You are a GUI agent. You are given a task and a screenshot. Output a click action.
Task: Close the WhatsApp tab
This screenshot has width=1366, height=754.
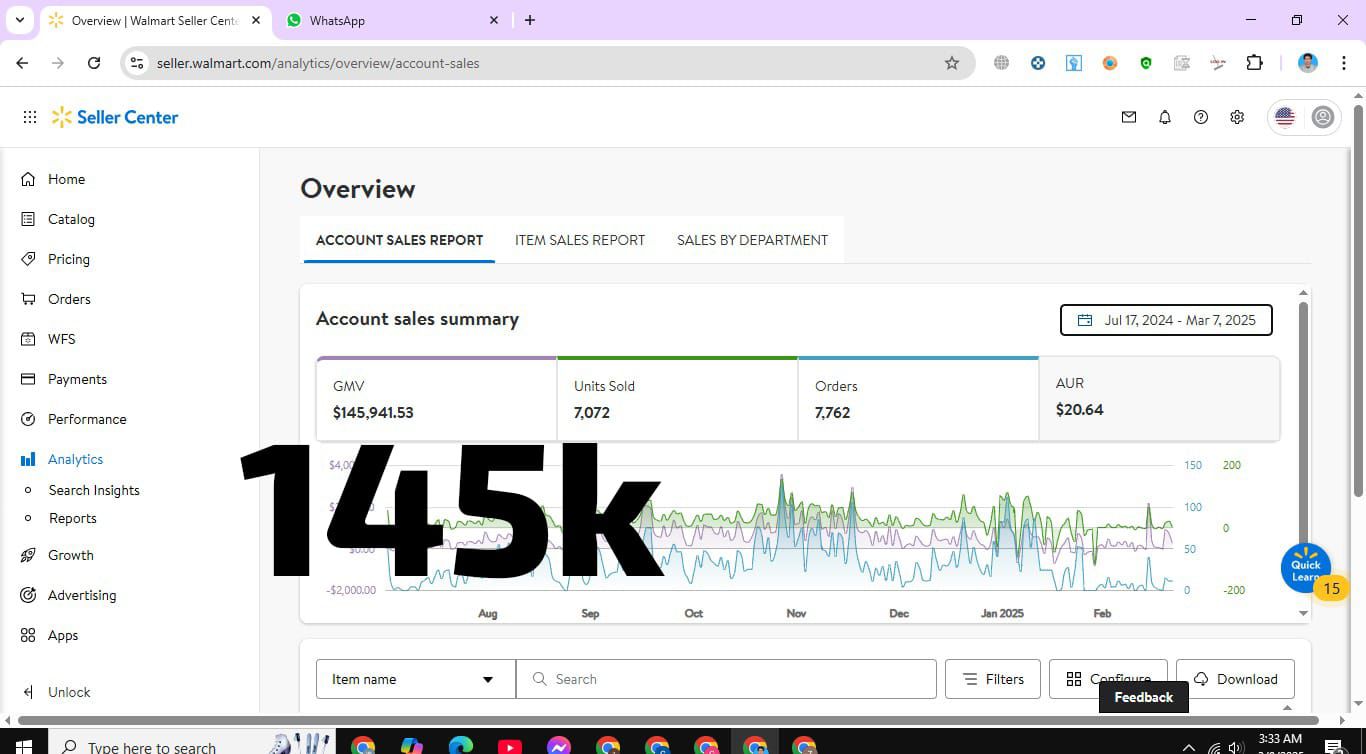point(494,20)
